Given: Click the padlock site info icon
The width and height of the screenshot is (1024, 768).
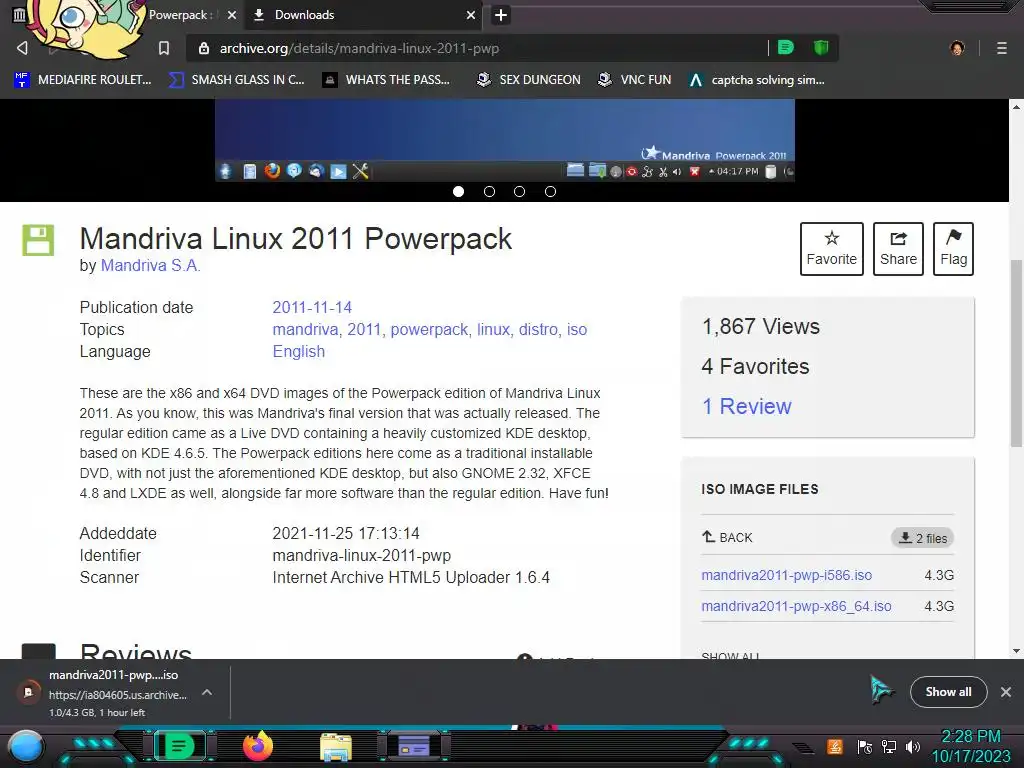Looking at the screenshot, I should [204, 48].
